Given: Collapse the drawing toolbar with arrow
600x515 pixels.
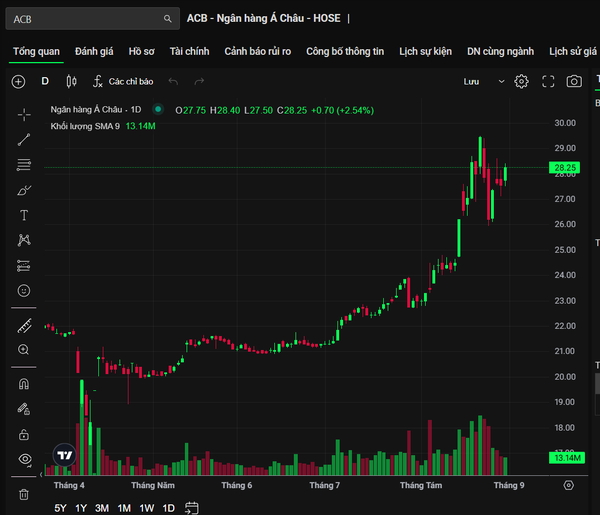Looking at the screenshot, I should tap(41, 475).
